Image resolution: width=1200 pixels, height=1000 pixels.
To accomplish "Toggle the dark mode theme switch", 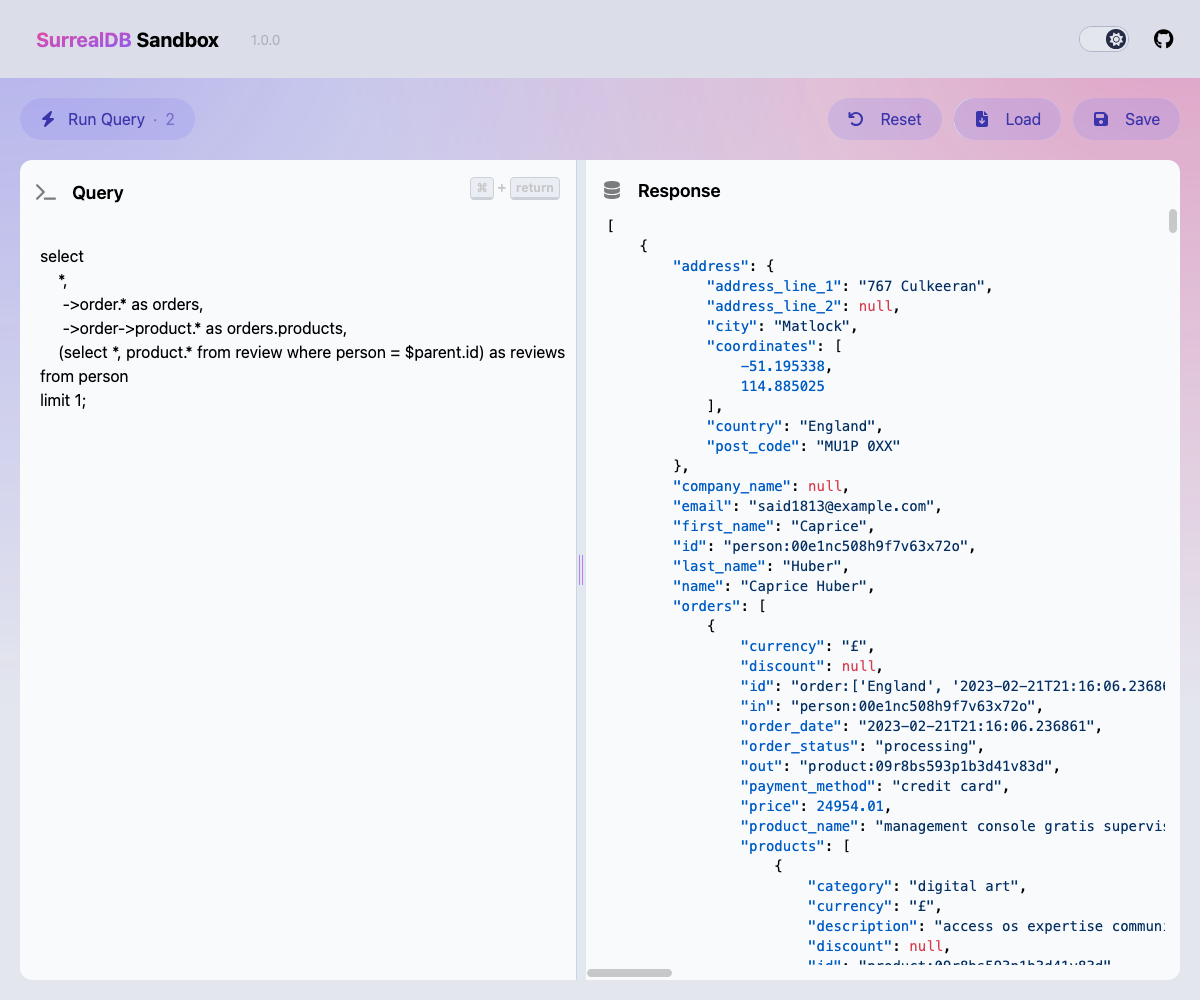I will (x=1103, y=39).
